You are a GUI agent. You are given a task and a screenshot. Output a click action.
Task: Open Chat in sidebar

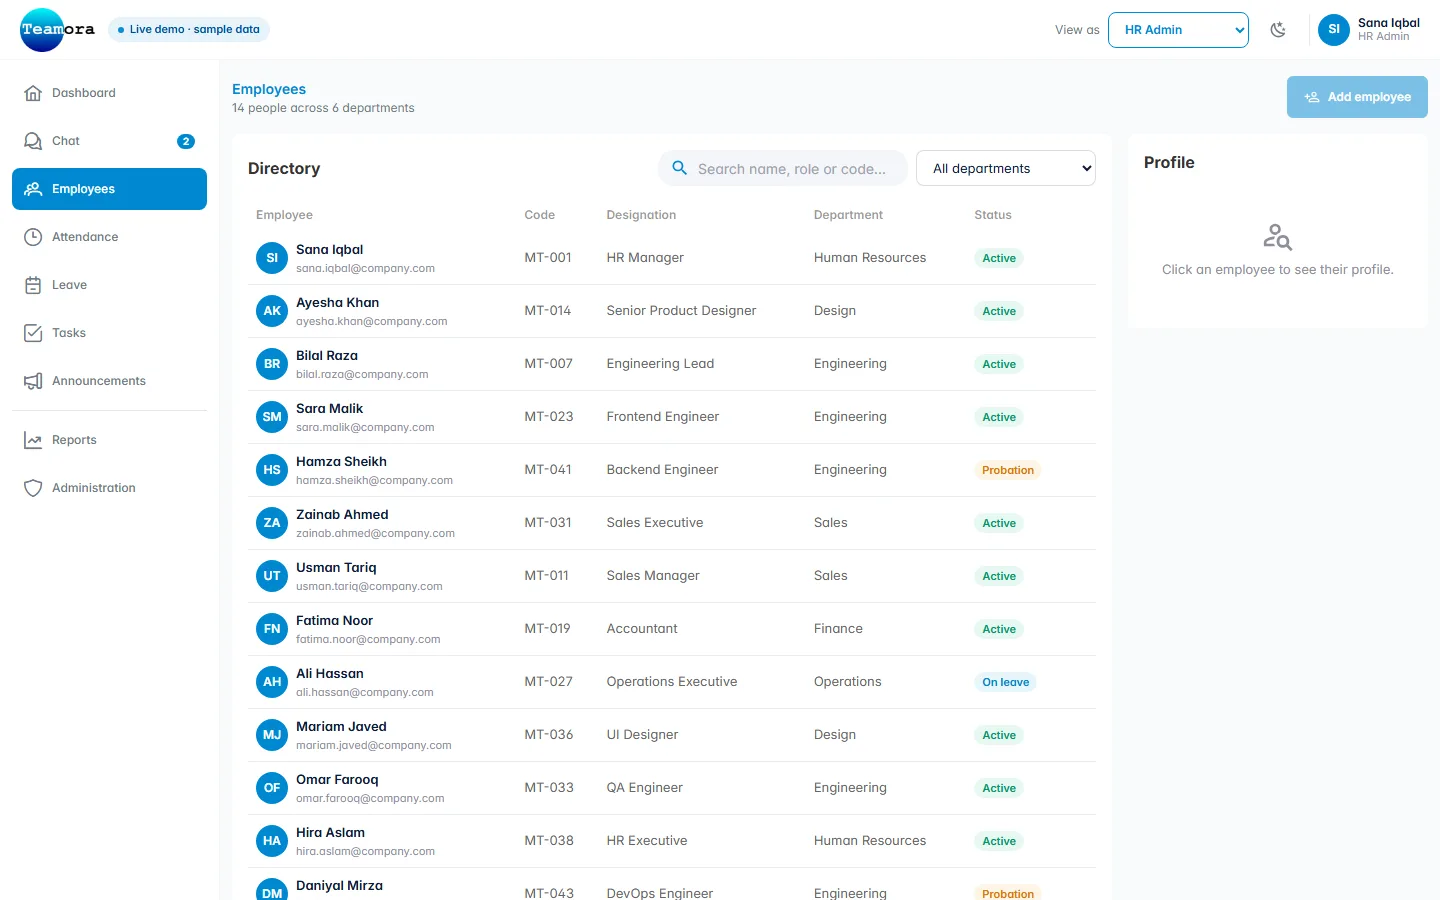[x=109, y=141]
